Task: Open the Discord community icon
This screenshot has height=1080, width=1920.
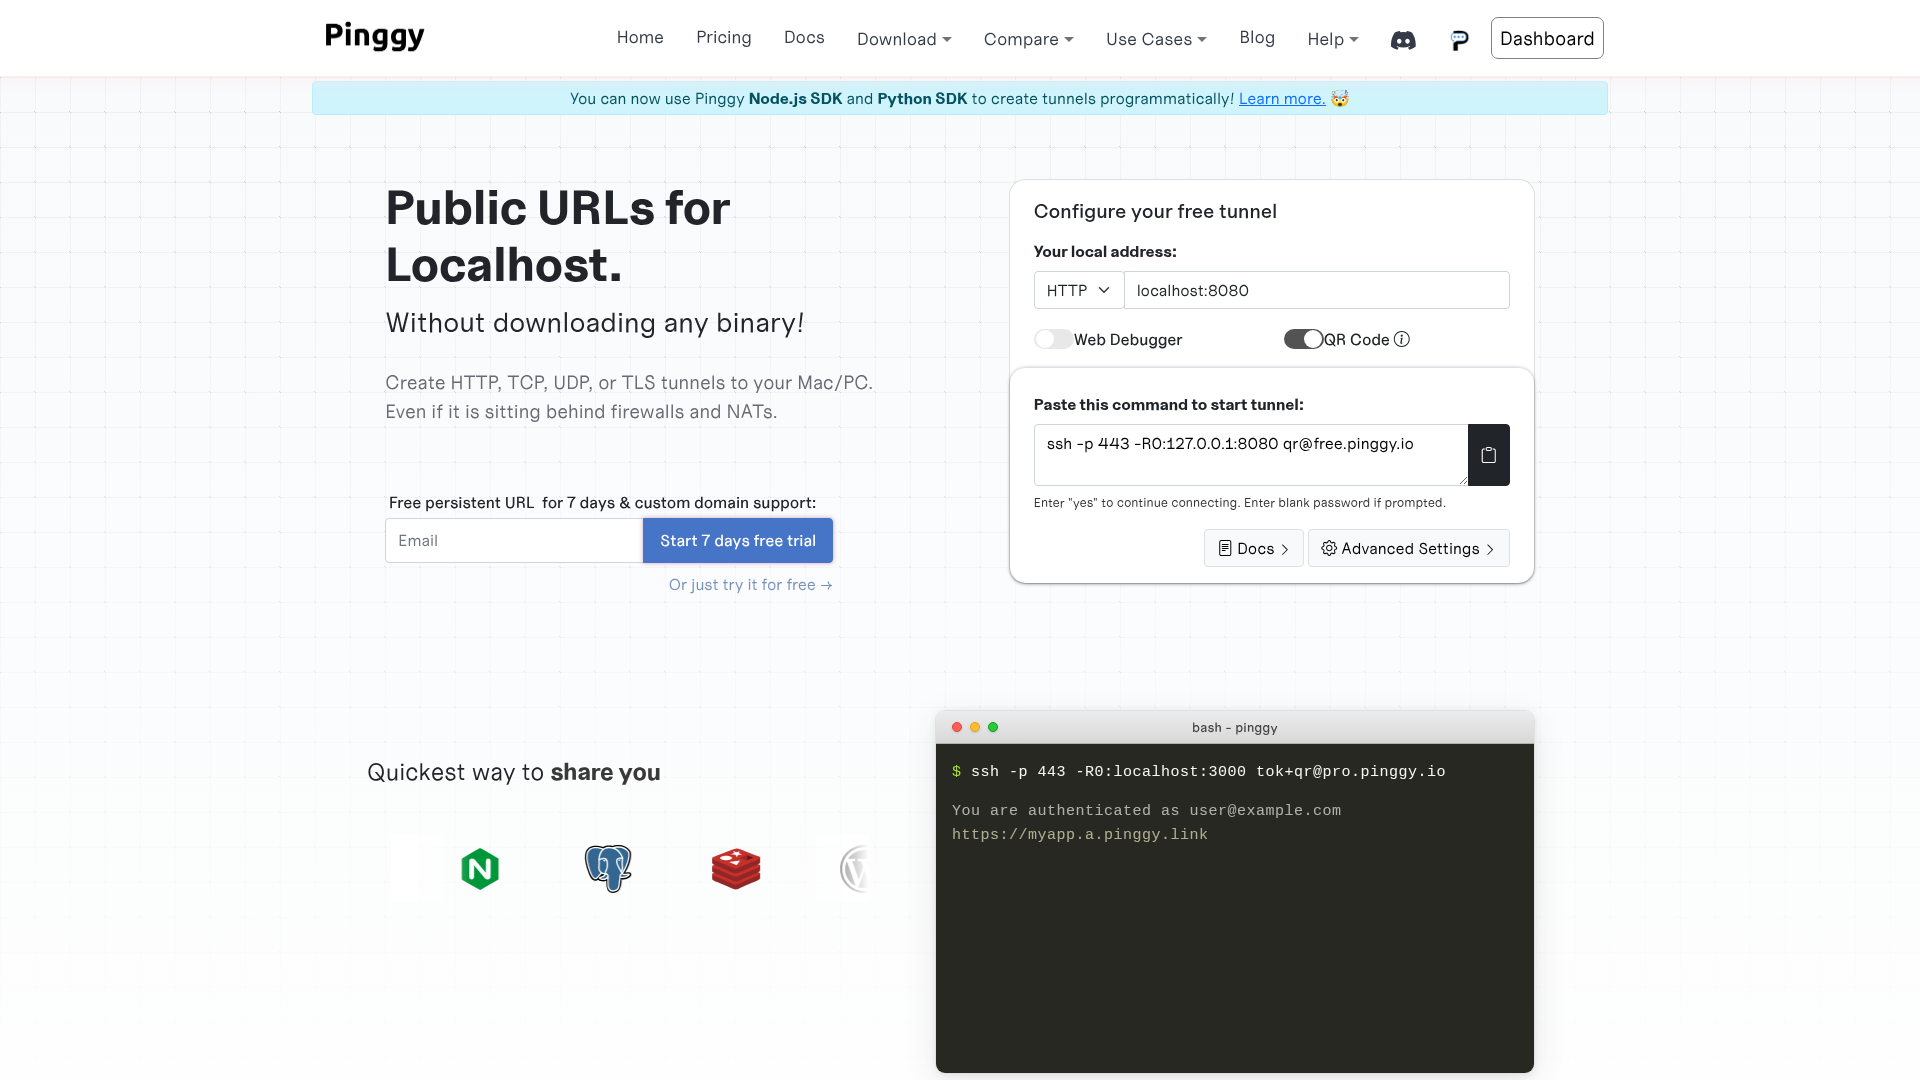Action: (x=1403, y=40)
